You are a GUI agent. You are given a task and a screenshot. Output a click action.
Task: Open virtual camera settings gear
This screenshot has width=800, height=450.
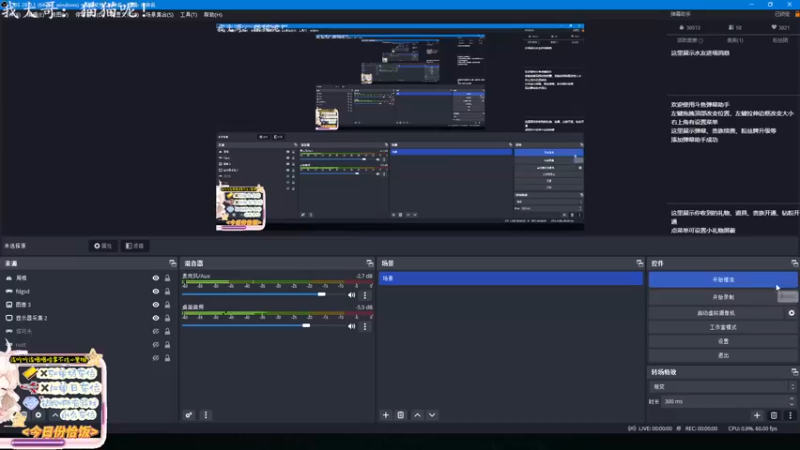(x=791, y=313)
